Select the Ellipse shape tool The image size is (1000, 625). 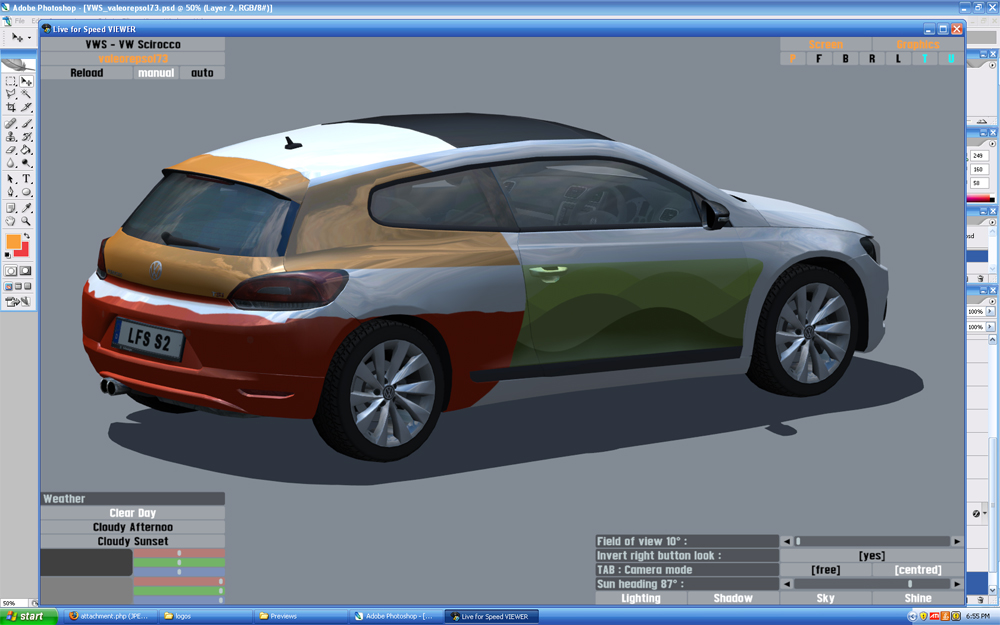26,192
